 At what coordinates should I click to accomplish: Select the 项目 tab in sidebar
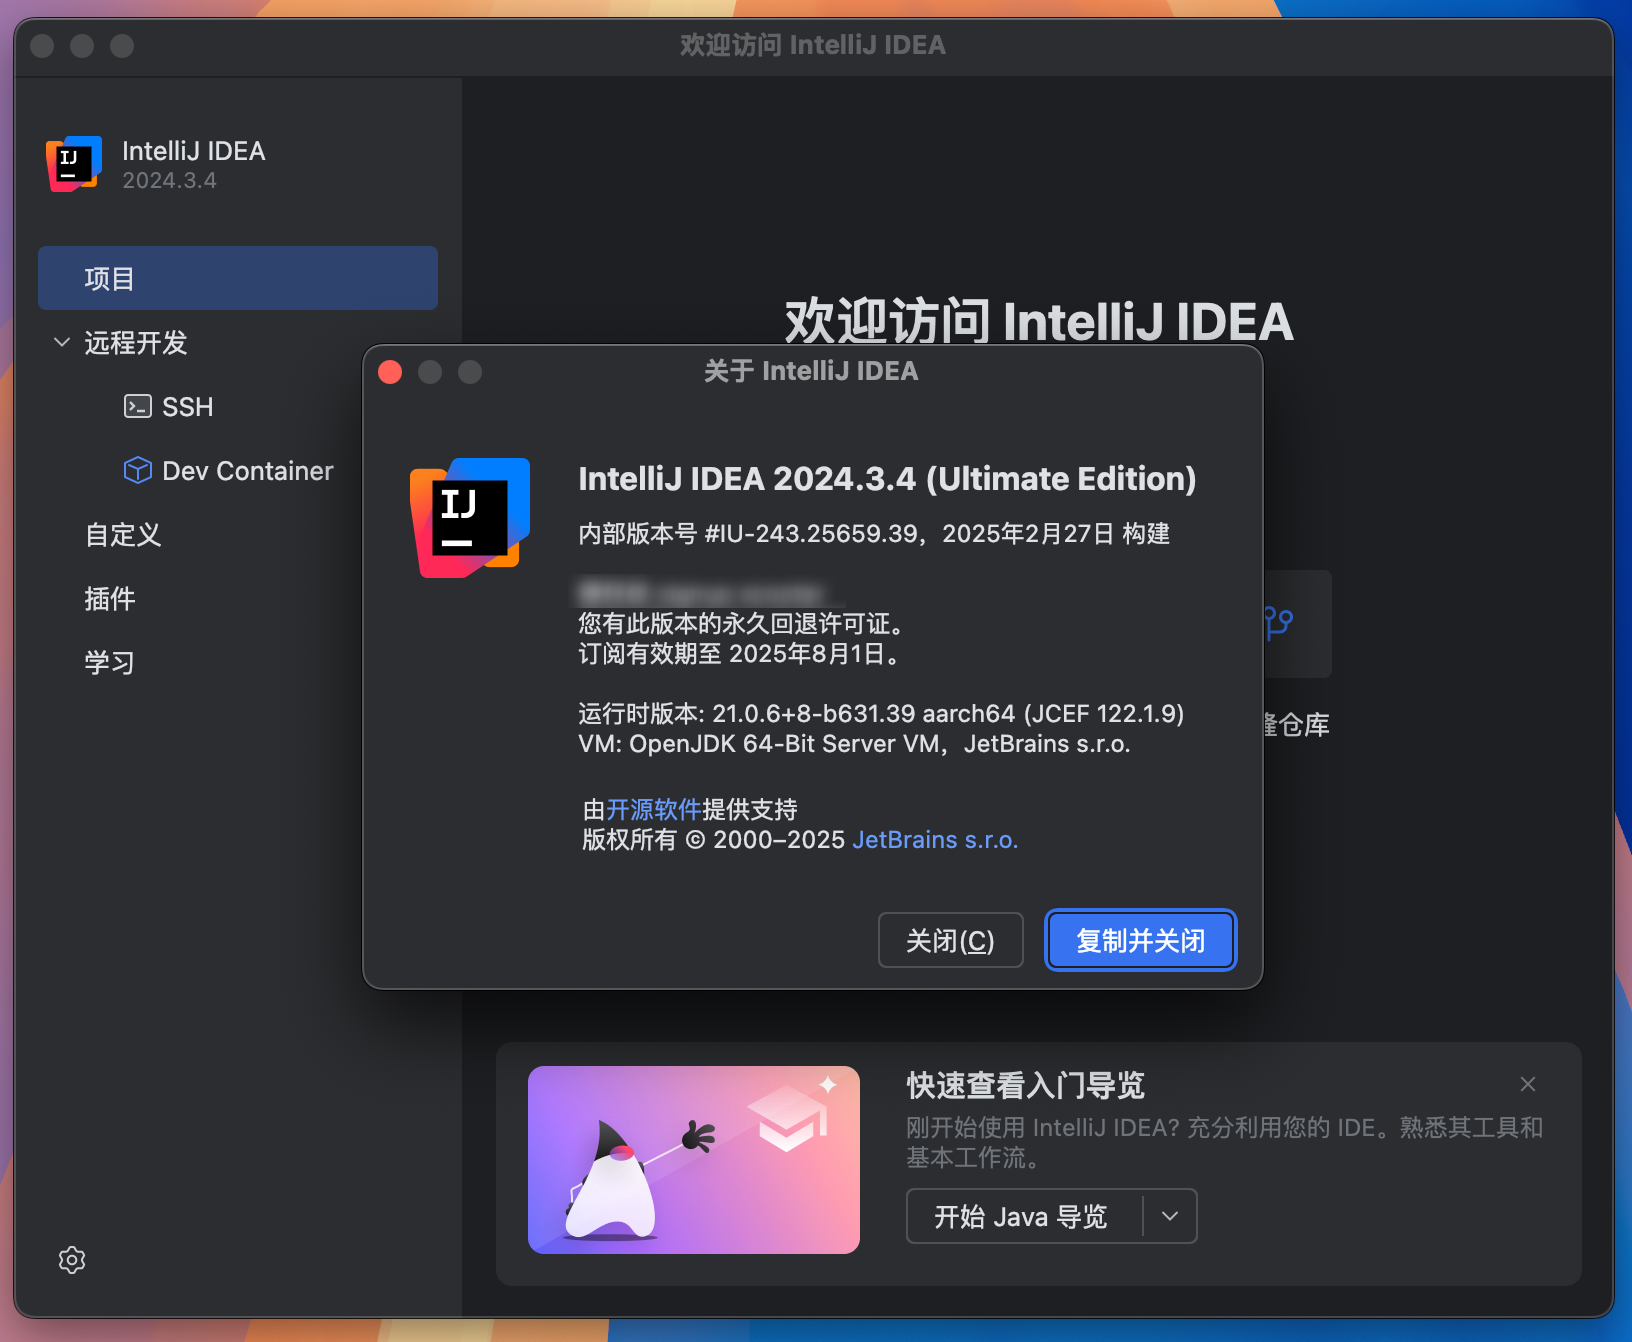pos(237,278)
